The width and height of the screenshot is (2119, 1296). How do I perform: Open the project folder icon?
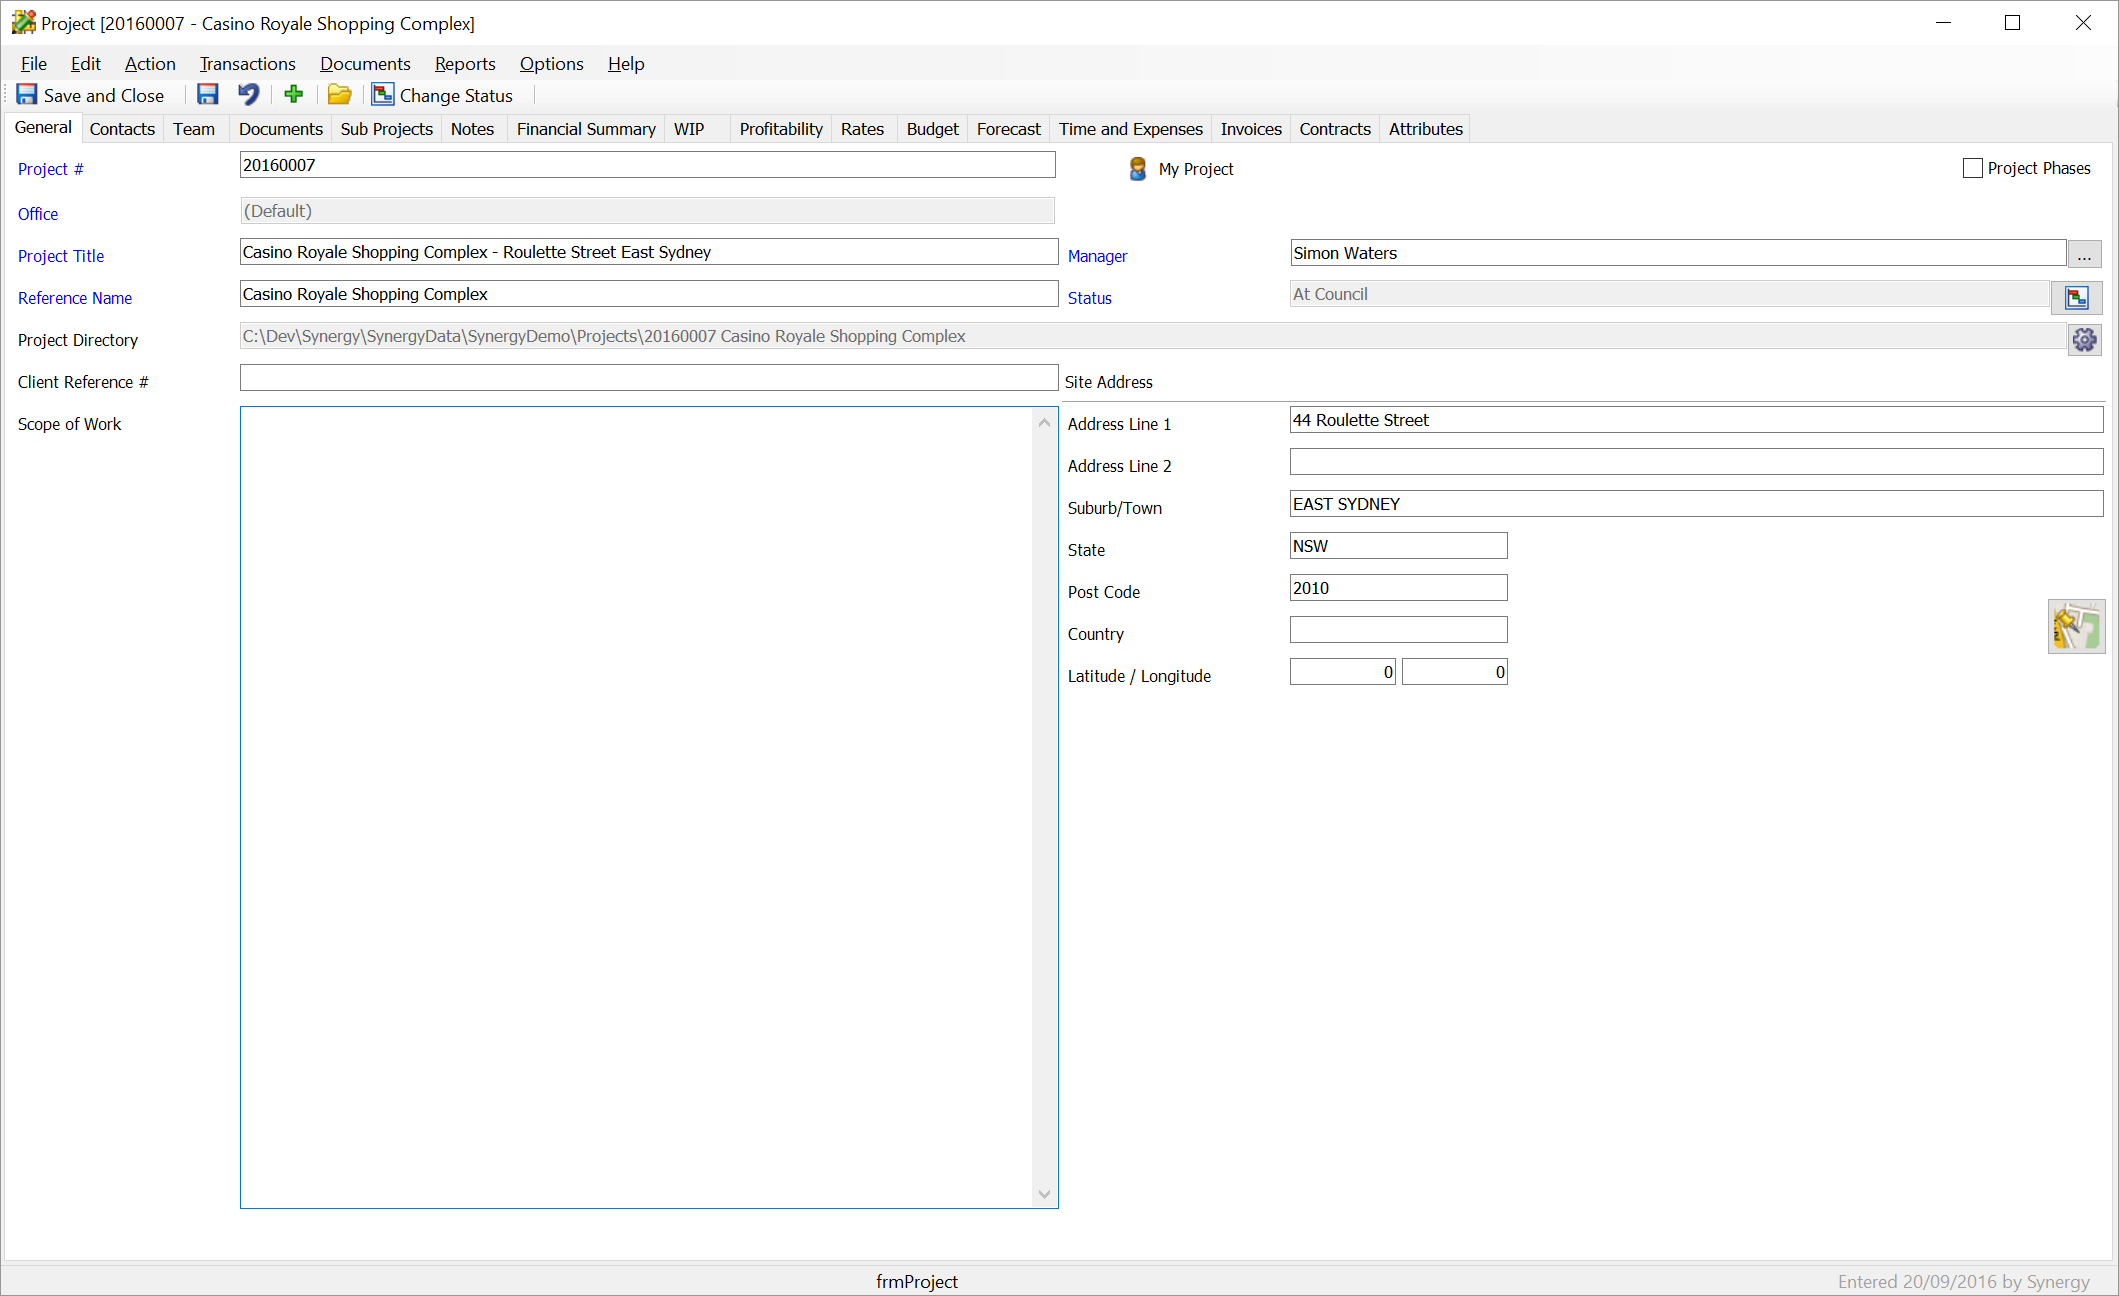(339, 95)
